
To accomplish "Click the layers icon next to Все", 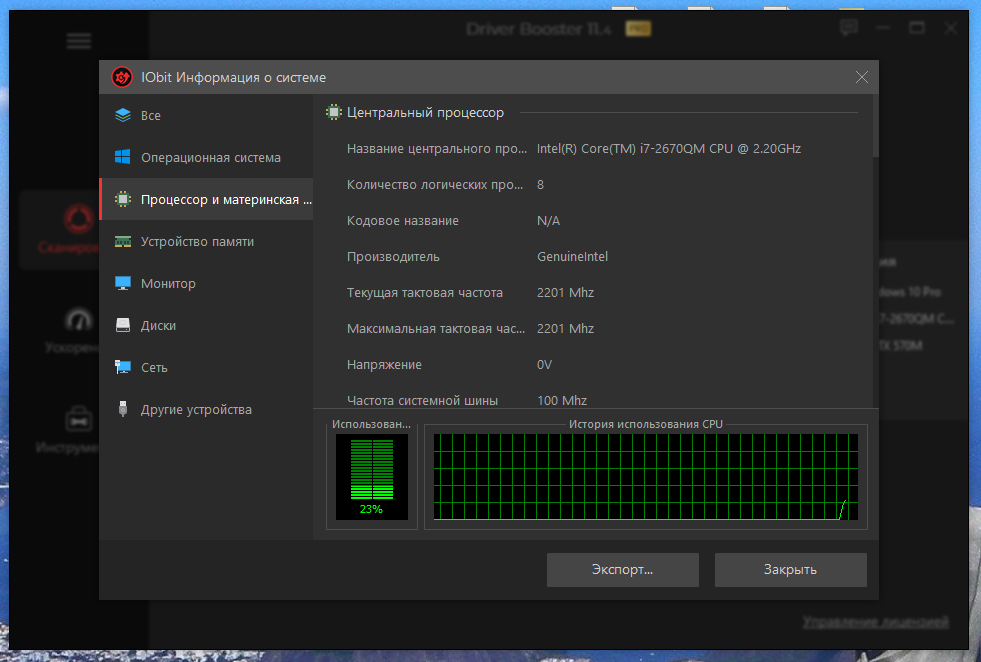I will 123,115.
